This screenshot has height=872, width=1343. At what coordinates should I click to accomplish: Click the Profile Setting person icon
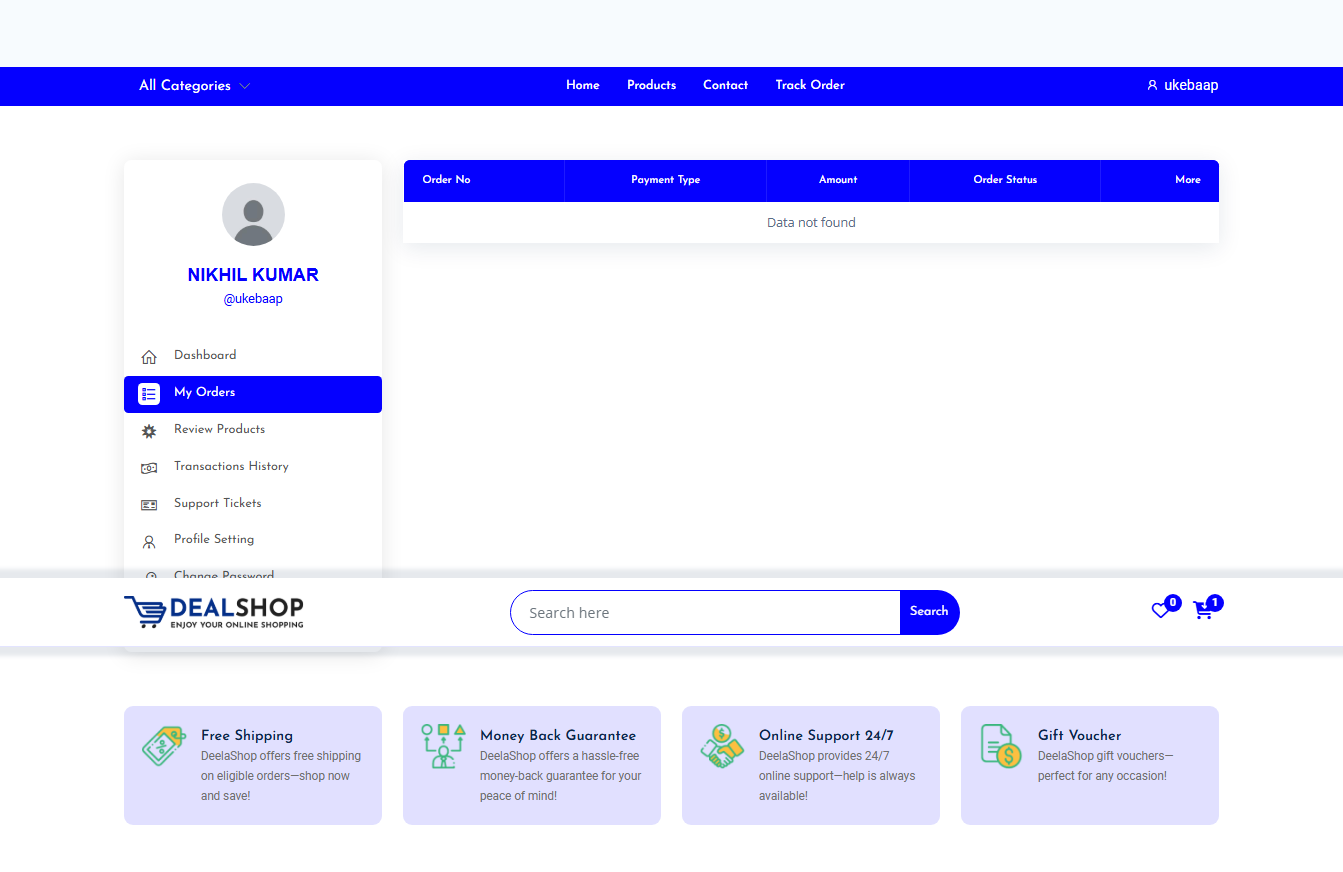pos(149,542)
